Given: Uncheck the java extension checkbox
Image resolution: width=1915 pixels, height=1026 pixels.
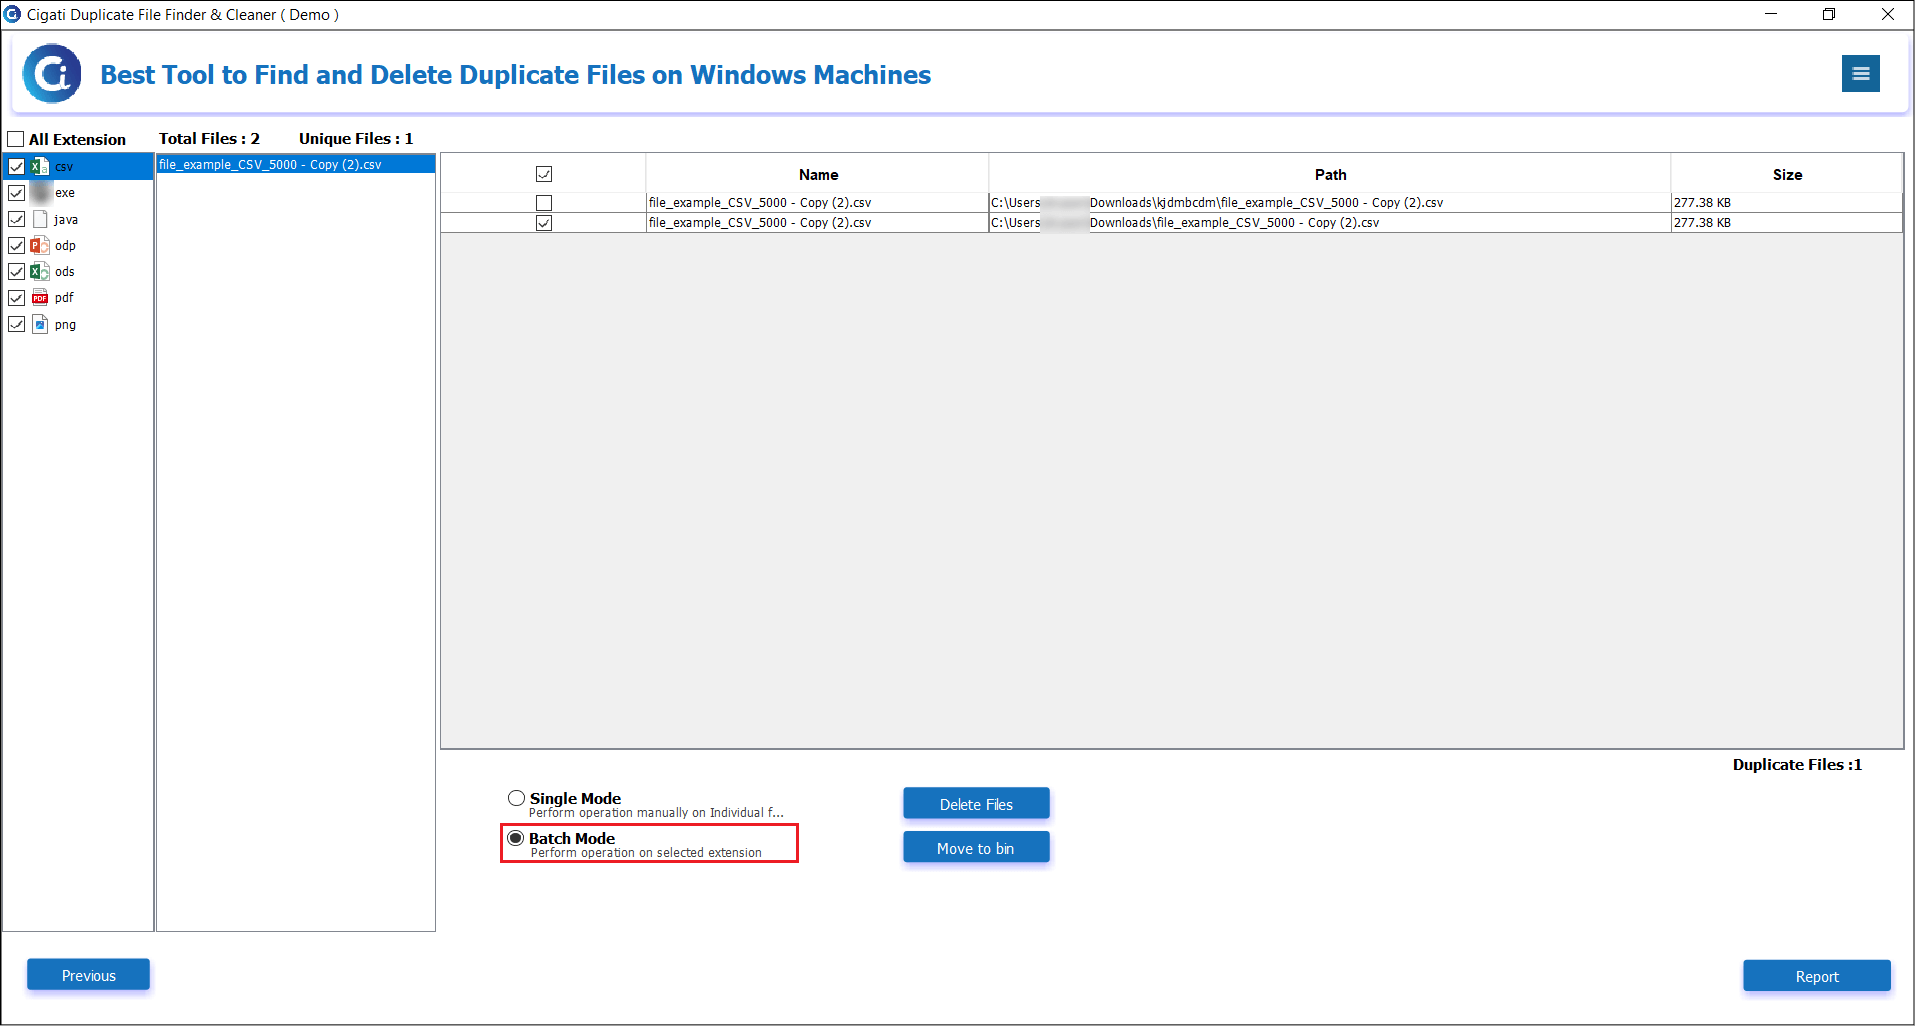Looking at the screenshot, I should coord(16,219).
